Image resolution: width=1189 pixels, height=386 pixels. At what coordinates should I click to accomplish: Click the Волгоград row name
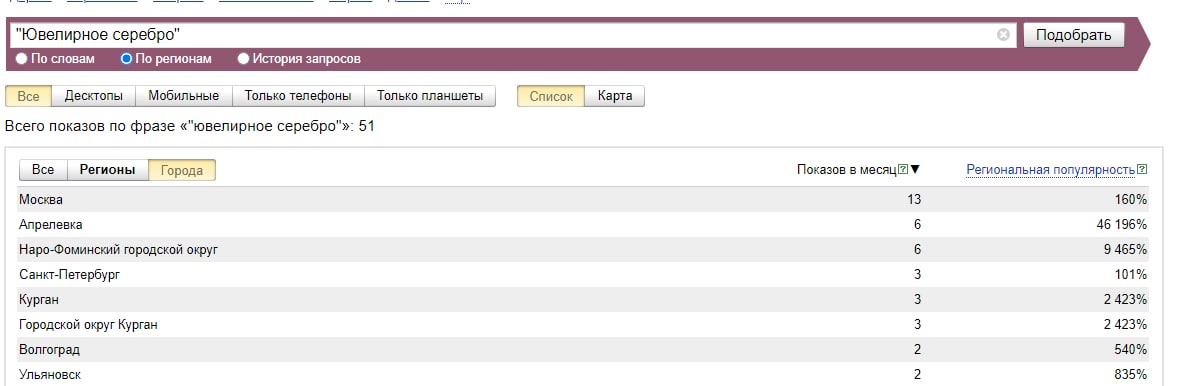(x=49, y=350)
